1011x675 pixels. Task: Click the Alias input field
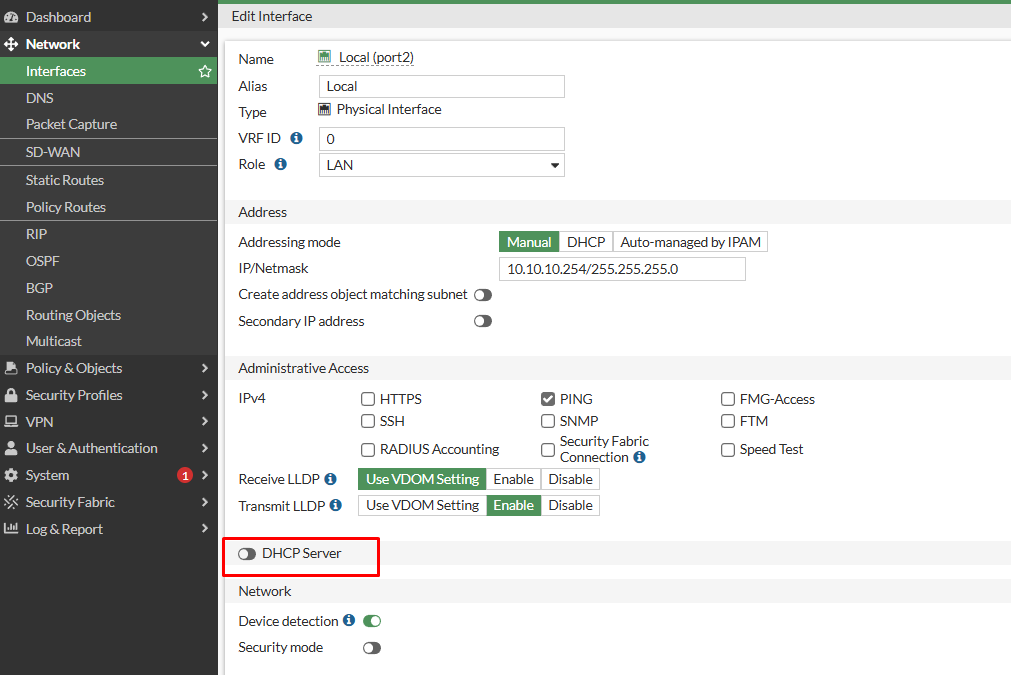[442, 86]
